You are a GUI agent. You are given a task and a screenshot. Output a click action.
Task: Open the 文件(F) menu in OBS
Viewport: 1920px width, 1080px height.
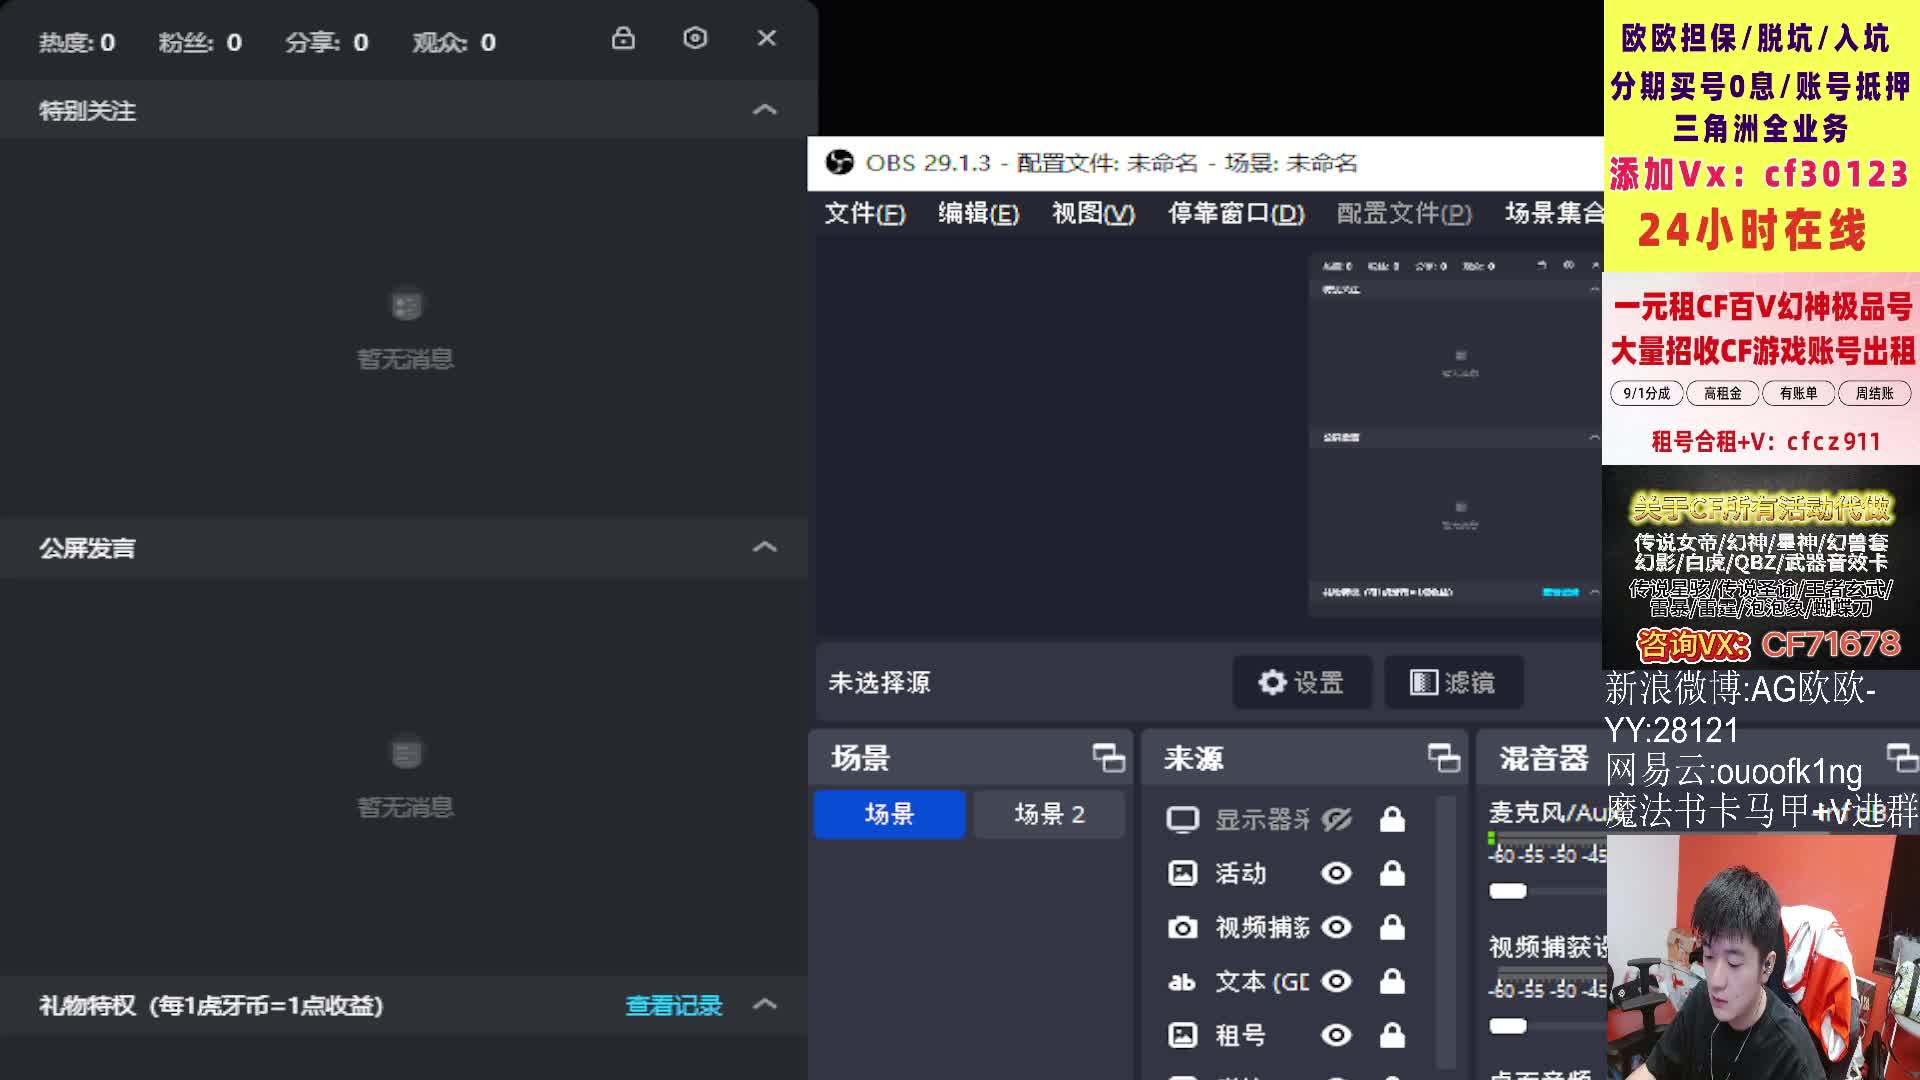tap(864, 213)
